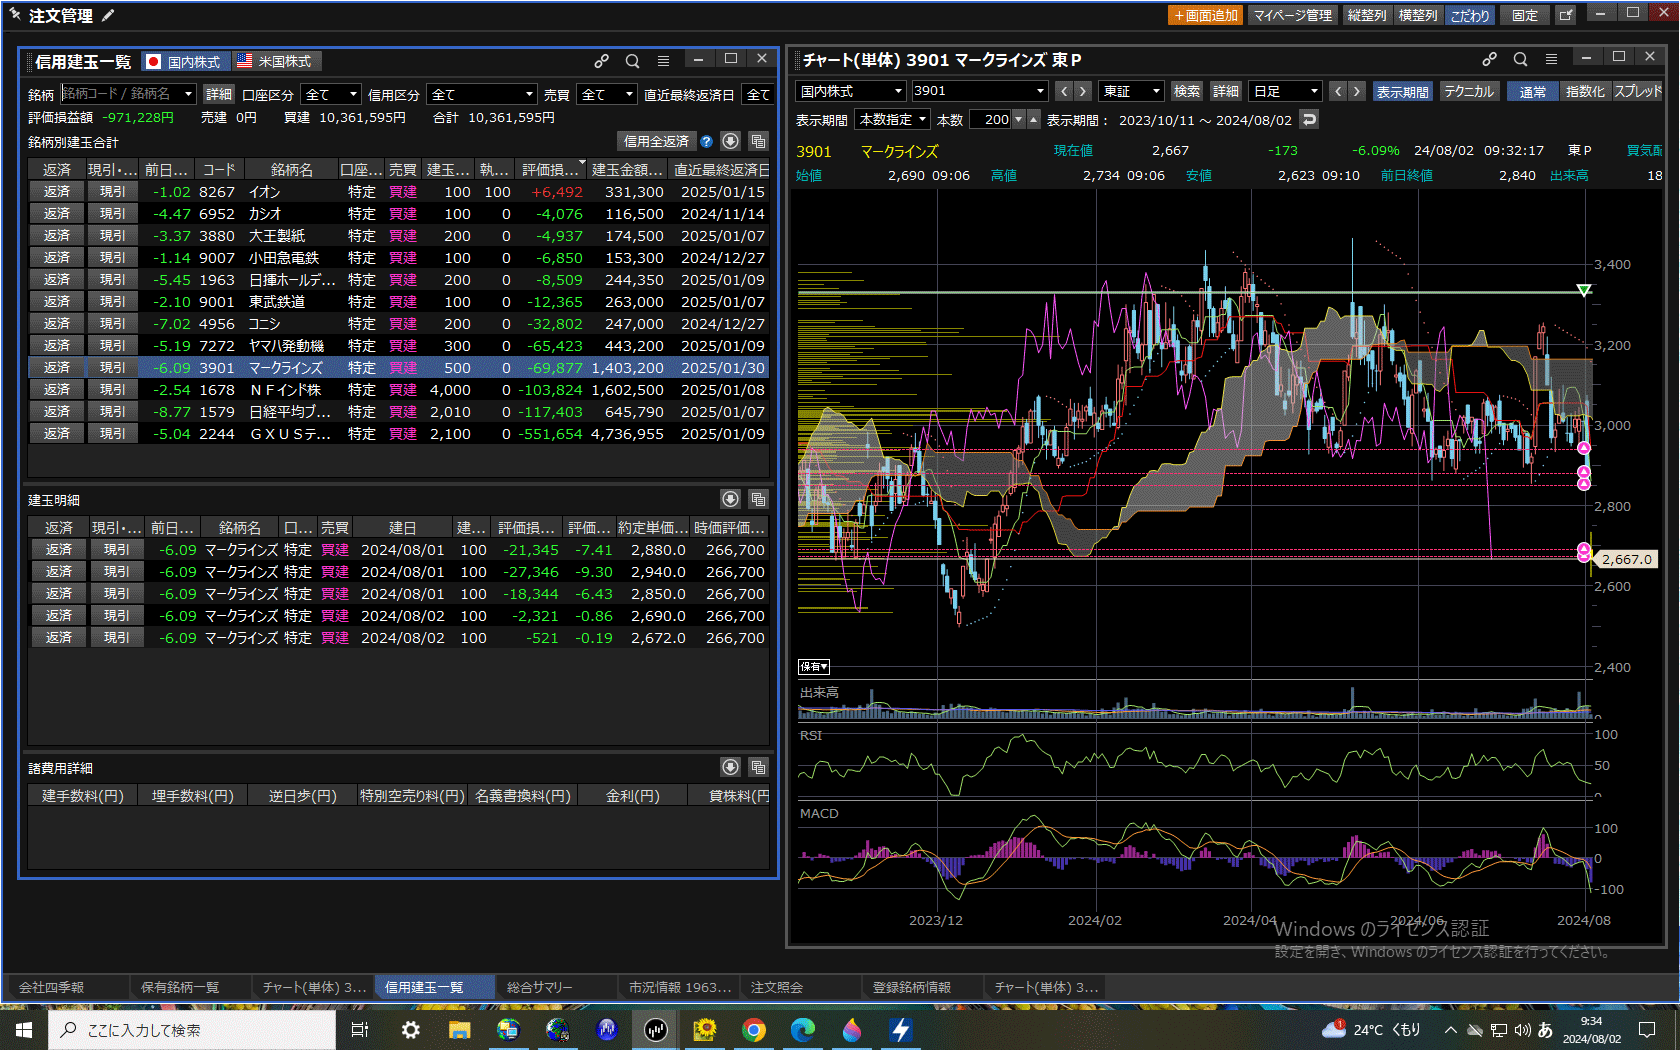Open 銘柄コード/銘柄名 combo box dropdown

click(188, 94)
